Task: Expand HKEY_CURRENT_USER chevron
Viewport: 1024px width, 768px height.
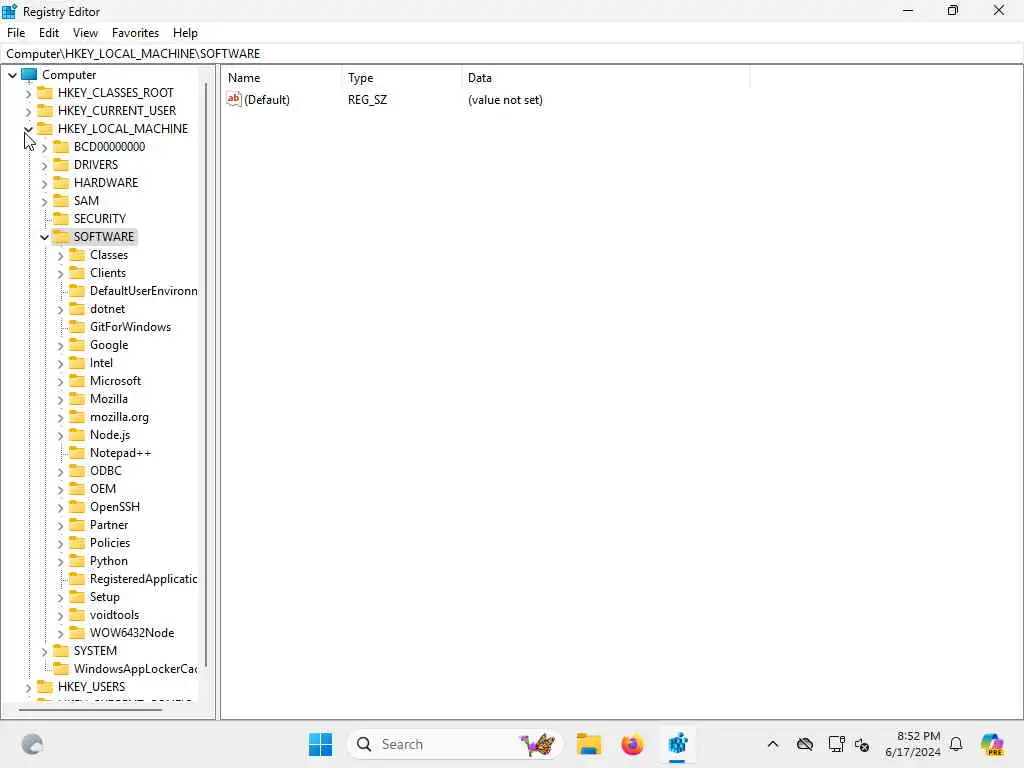Action: [x=28, y=112]
